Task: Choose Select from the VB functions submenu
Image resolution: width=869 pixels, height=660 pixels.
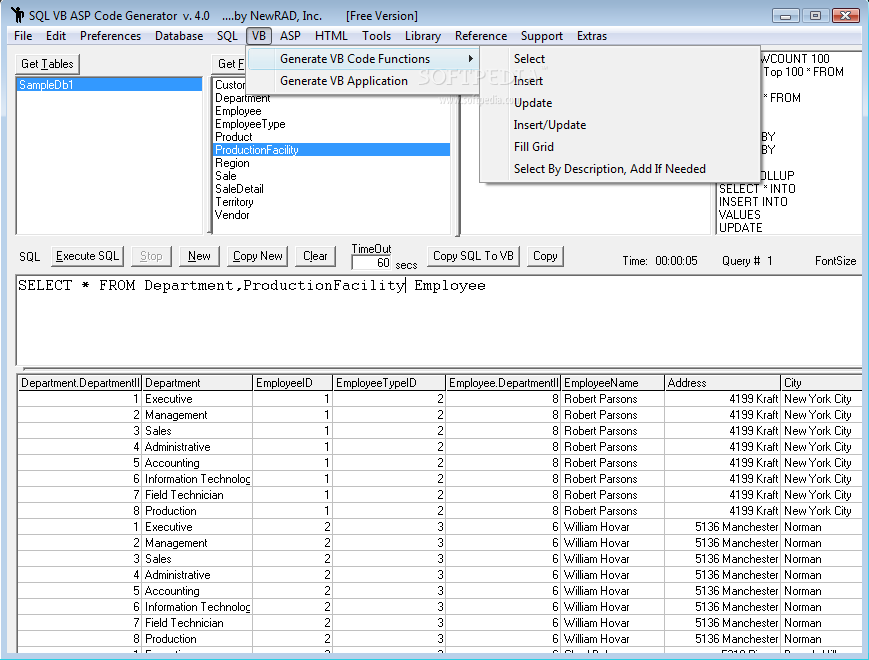Action: click(619, 59)
